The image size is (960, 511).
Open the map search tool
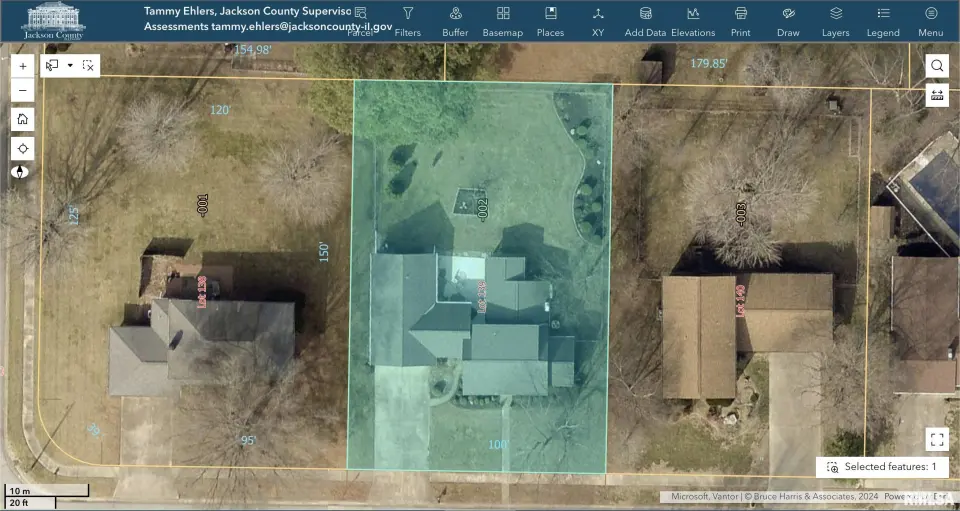point(937,66)
